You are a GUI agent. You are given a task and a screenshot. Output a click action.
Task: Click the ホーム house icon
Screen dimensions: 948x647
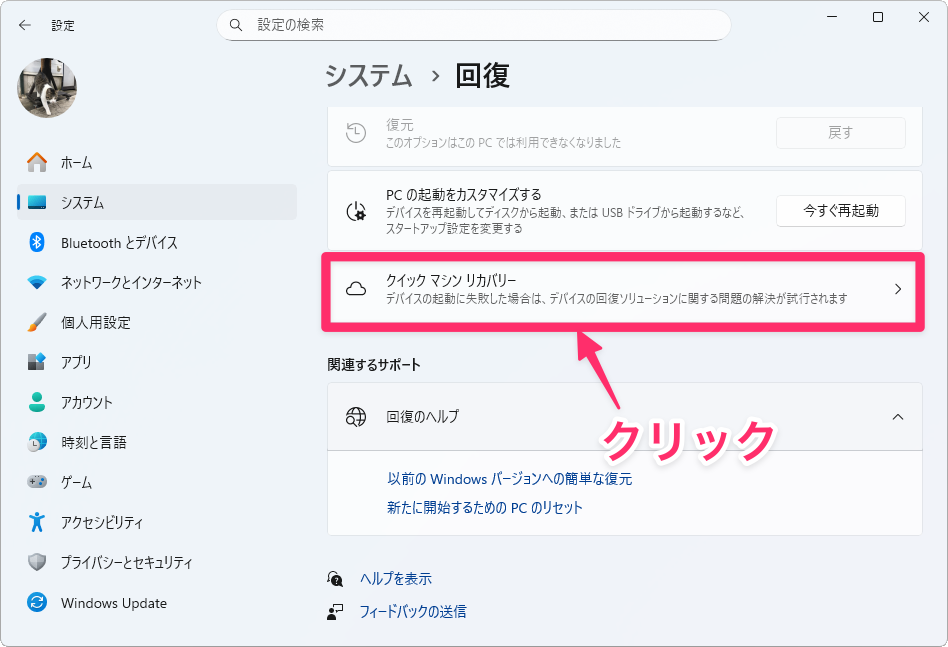pos(37,162)
